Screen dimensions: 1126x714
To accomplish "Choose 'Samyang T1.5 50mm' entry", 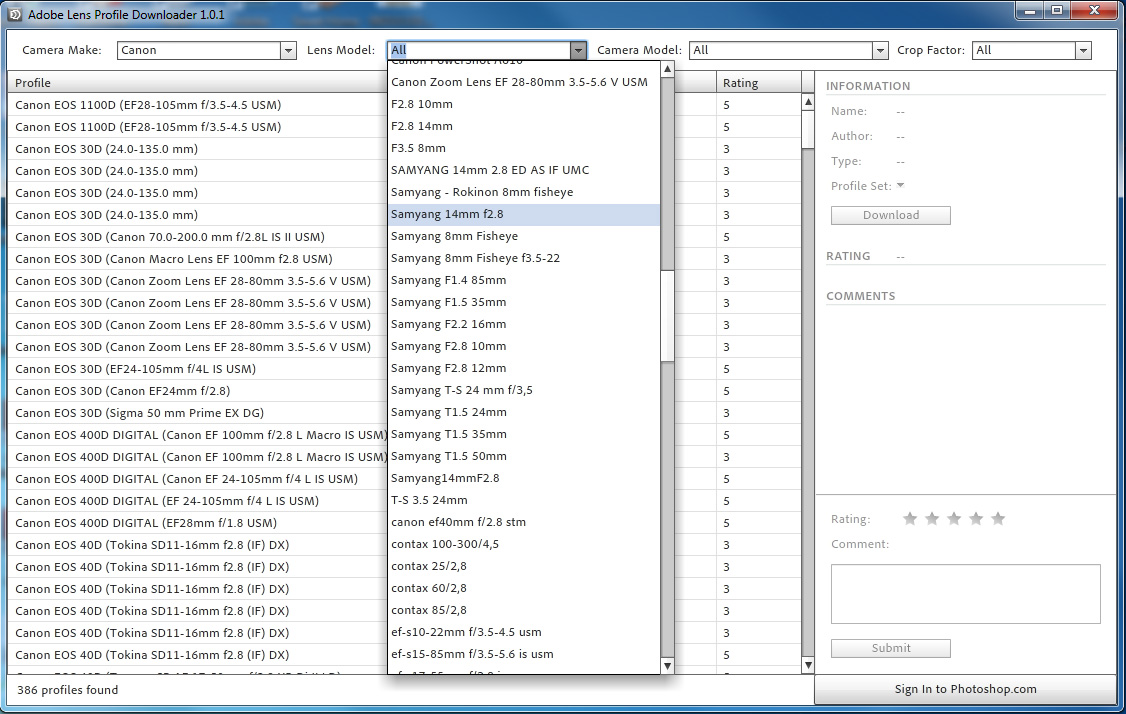I will point(524,456).
